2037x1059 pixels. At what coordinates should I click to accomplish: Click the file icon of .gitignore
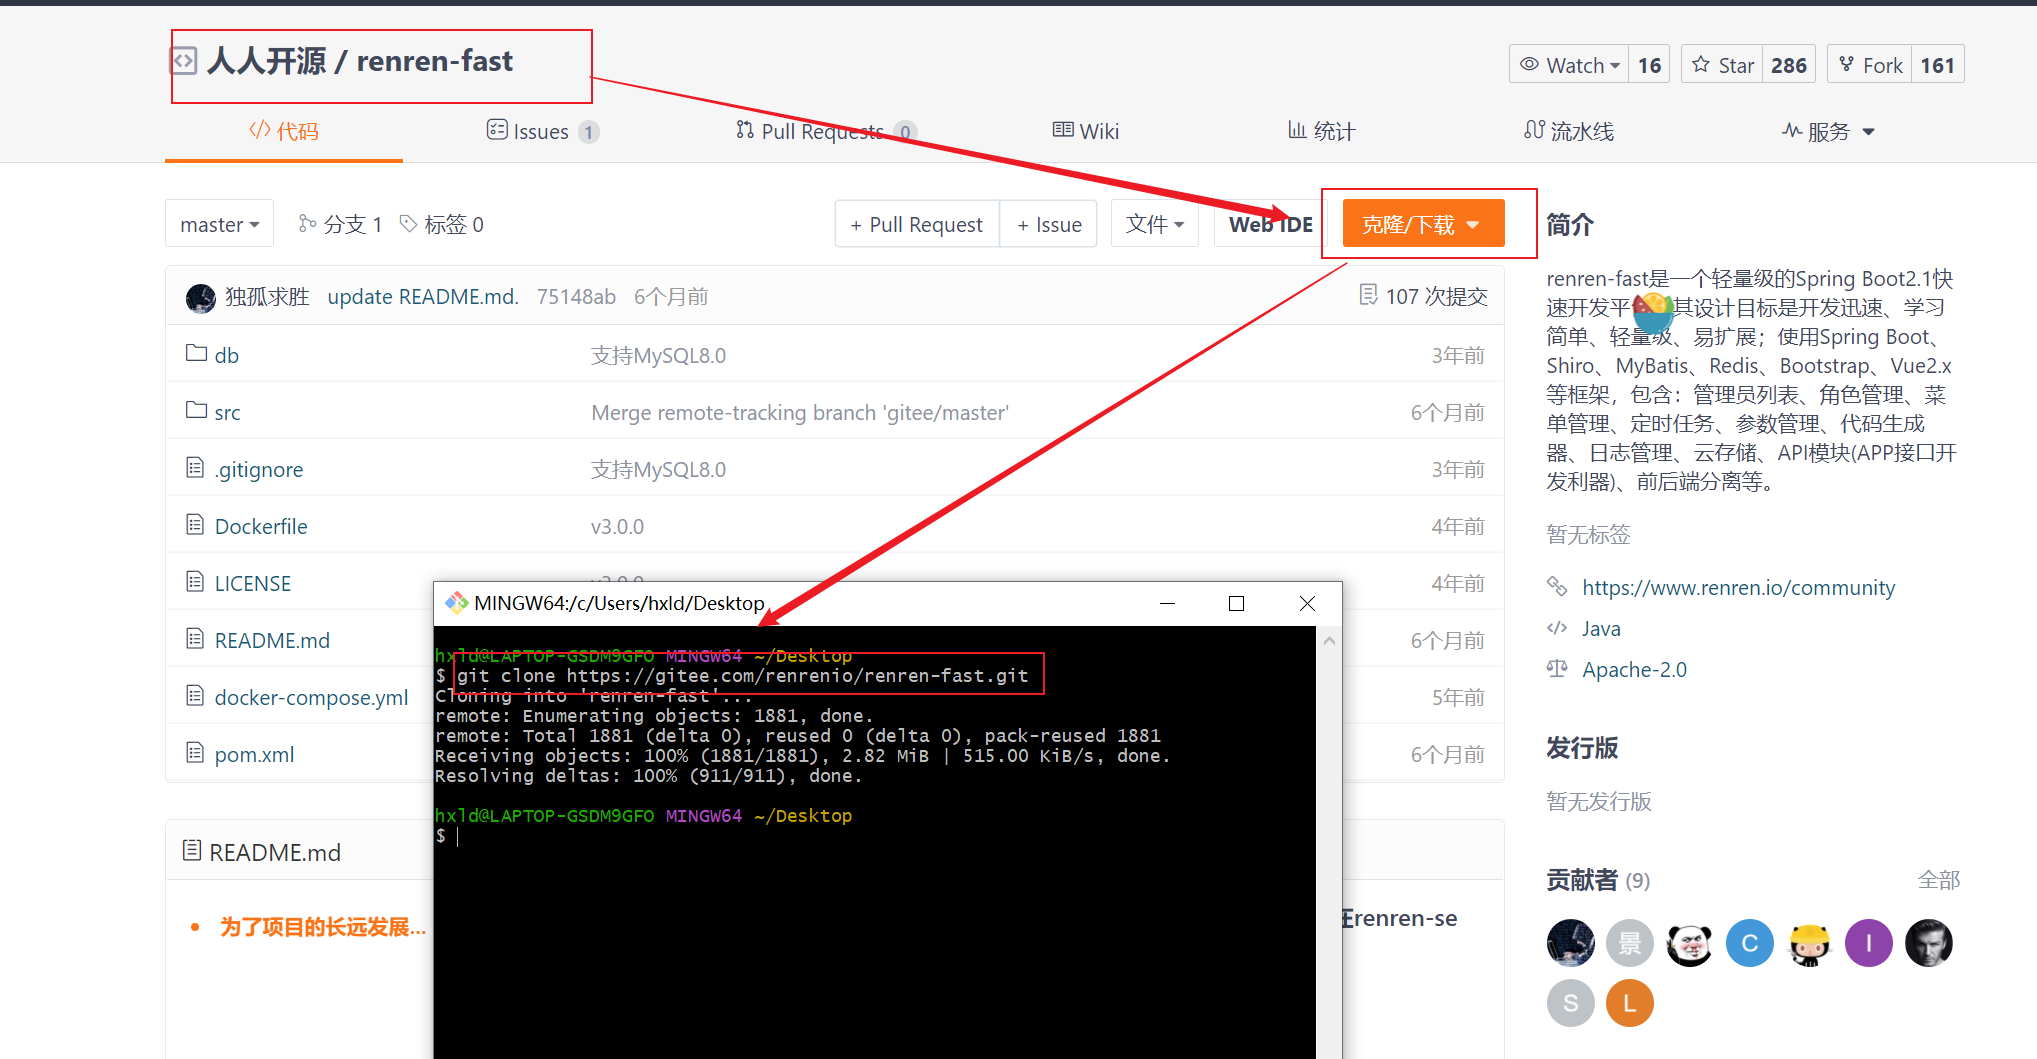point(195,467)
